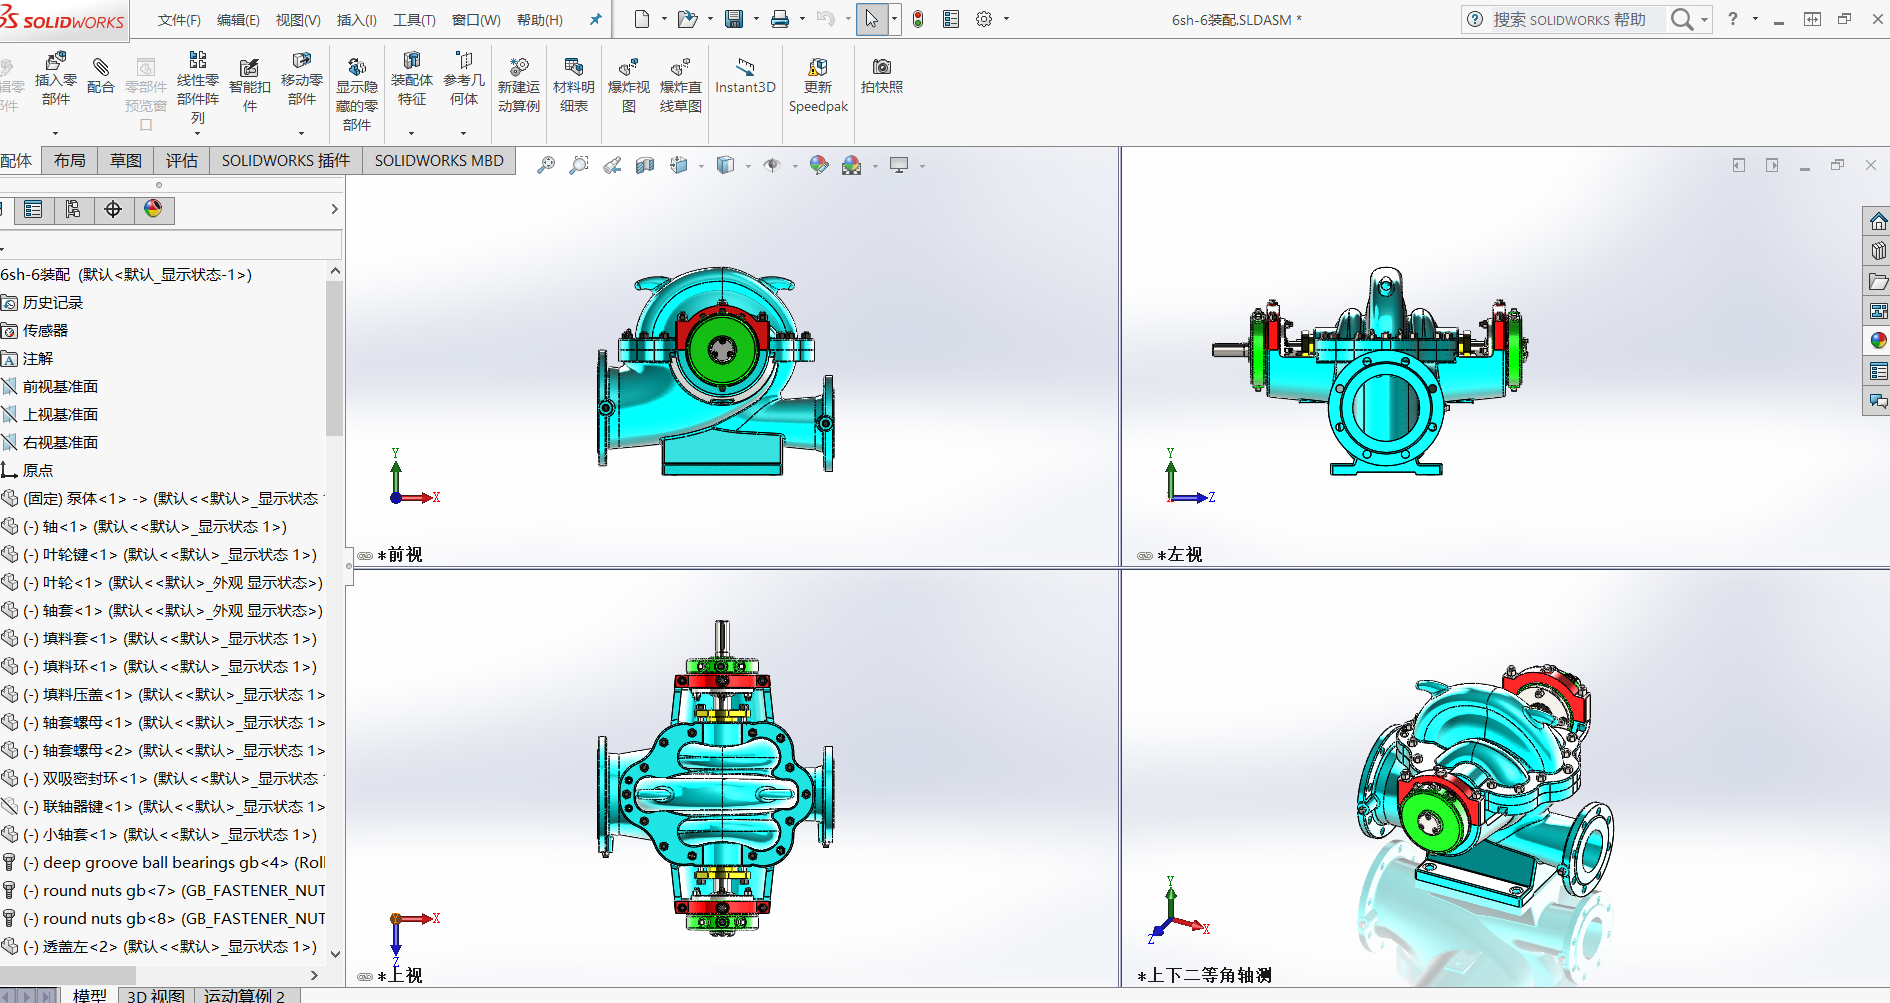Select the arrow Select tool
The width and height of the screenshot is (1890, 1003).
coord(872,19)
